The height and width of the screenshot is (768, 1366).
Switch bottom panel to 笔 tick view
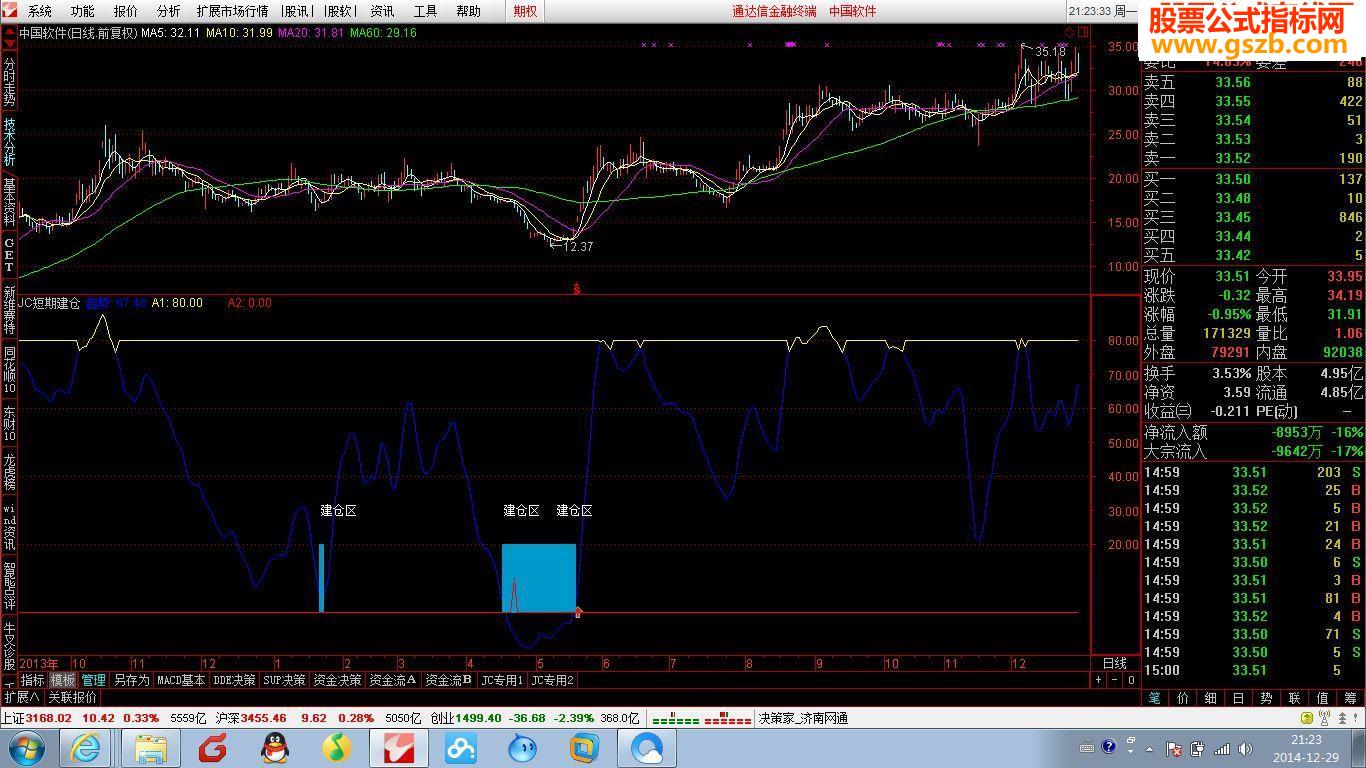1154,698
